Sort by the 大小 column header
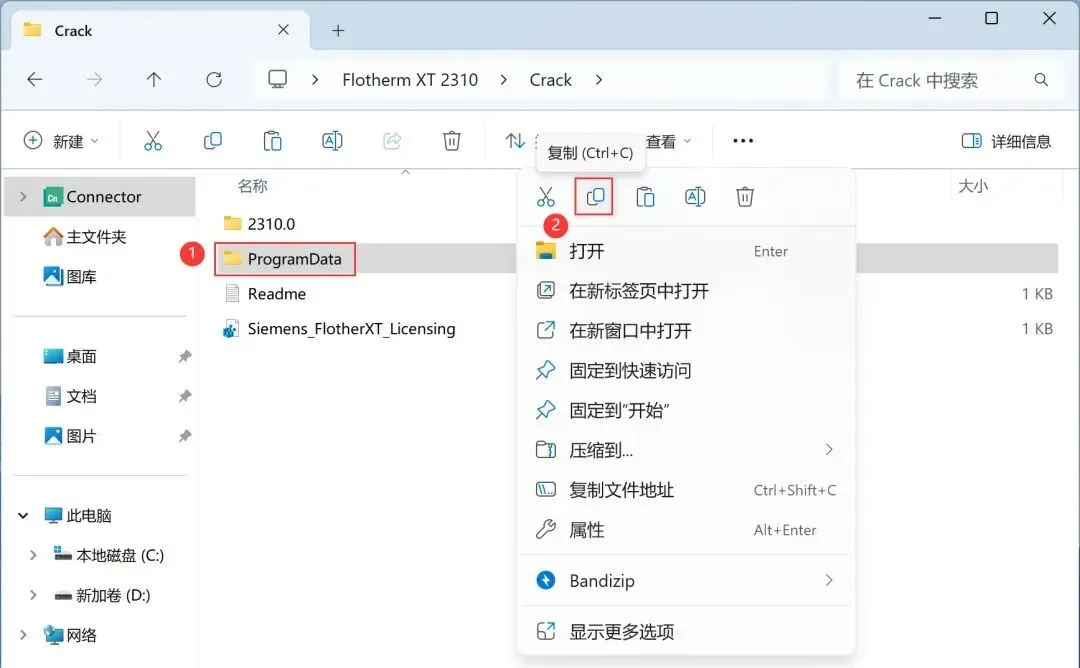1080x668 pixels. tap(973, 186)
